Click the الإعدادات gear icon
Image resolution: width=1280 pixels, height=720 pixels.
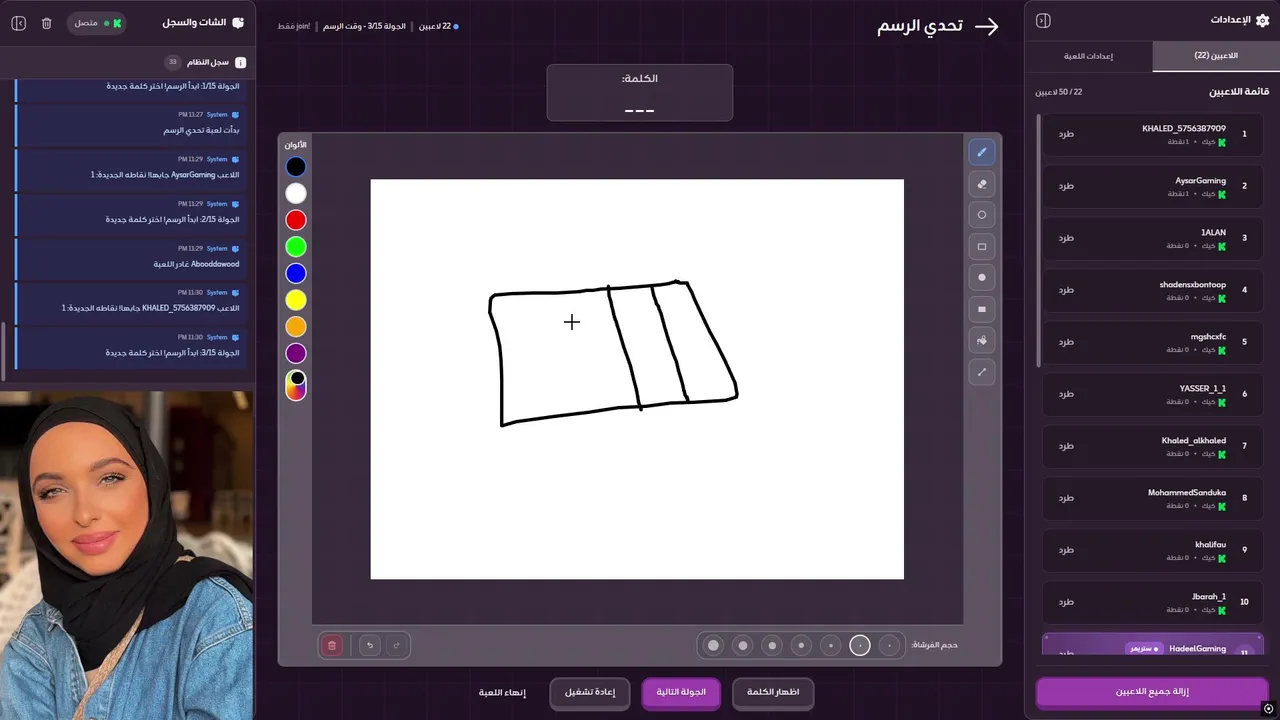pyautogui.click(x=1262, y=20)
